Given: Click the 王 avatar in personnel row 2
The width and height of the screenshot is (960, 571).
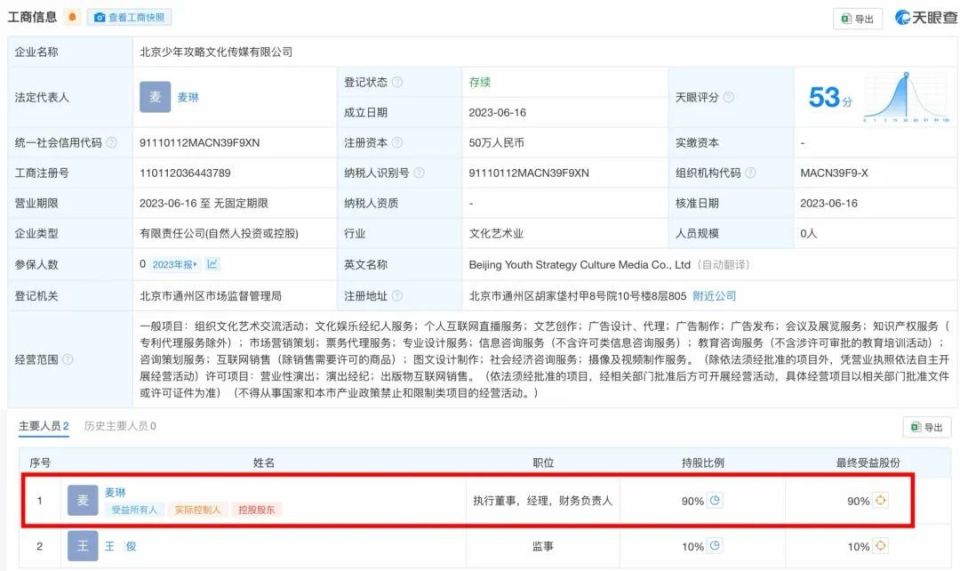Looking at the screenshot, I should click(x=83, y=547).
